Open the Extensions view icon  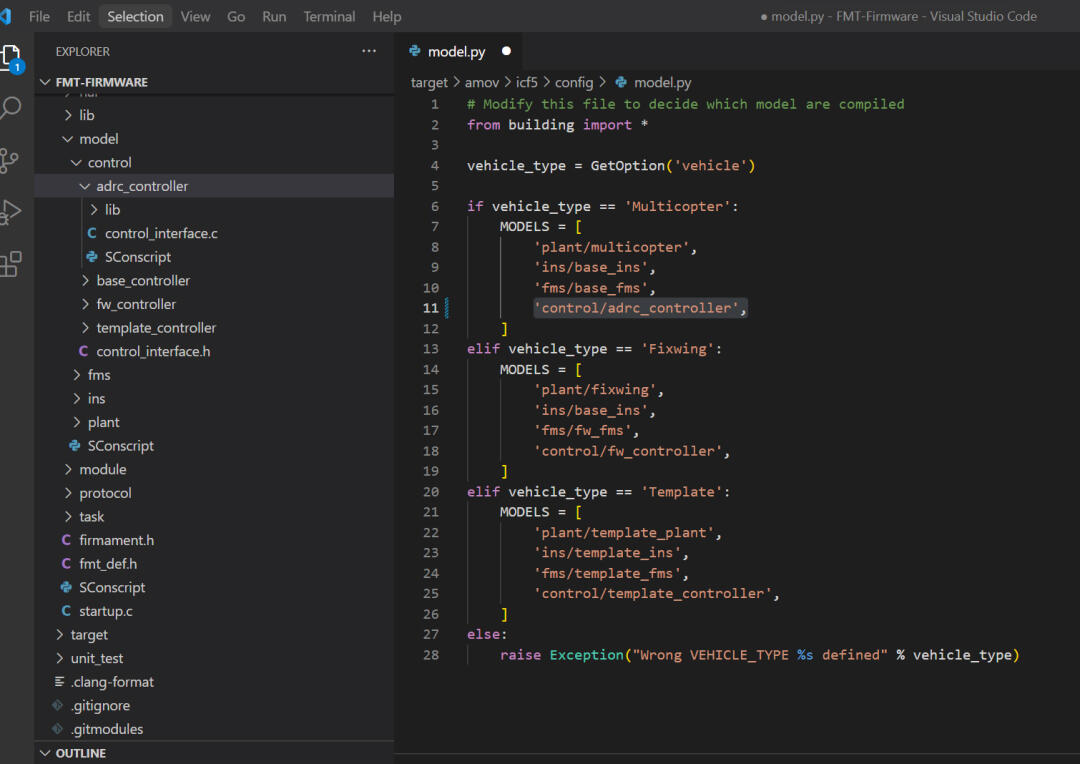click(11, 264)
